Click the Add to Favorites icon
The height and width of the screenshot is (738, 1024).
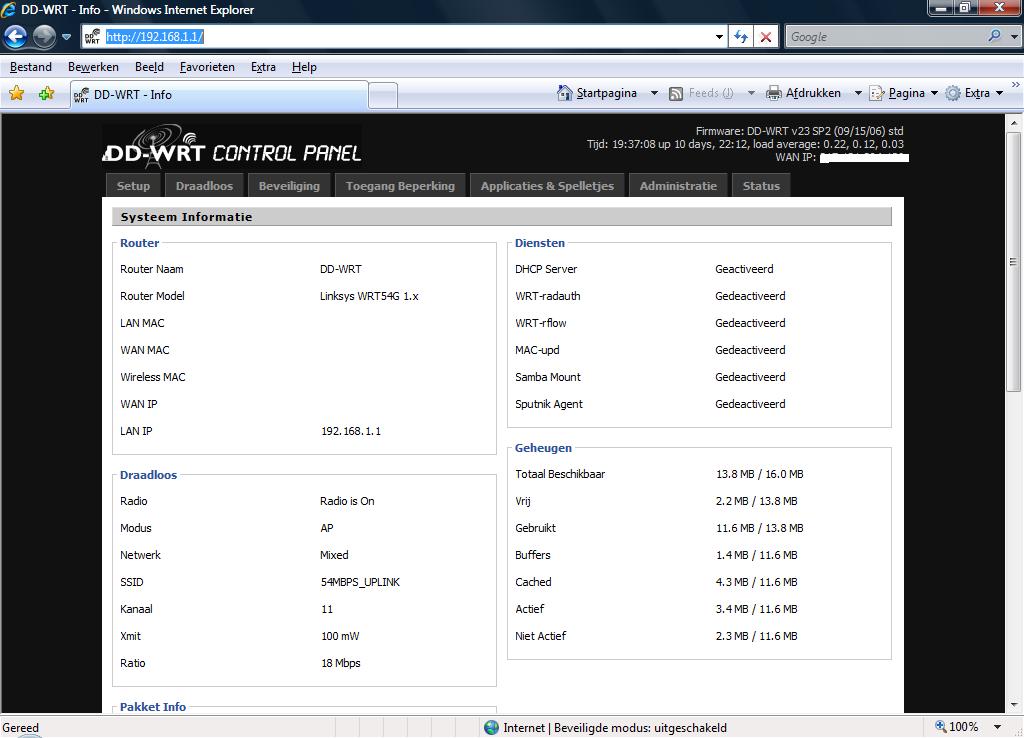click(x=46, y=94)
